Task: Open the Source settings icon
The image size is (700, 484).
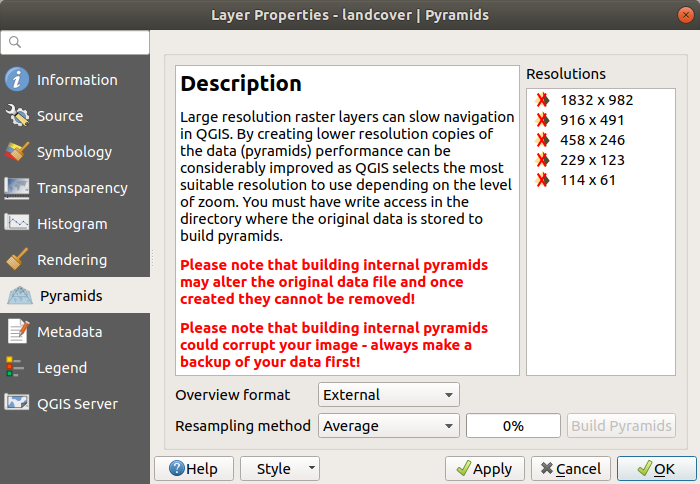Action: (17, 116)
